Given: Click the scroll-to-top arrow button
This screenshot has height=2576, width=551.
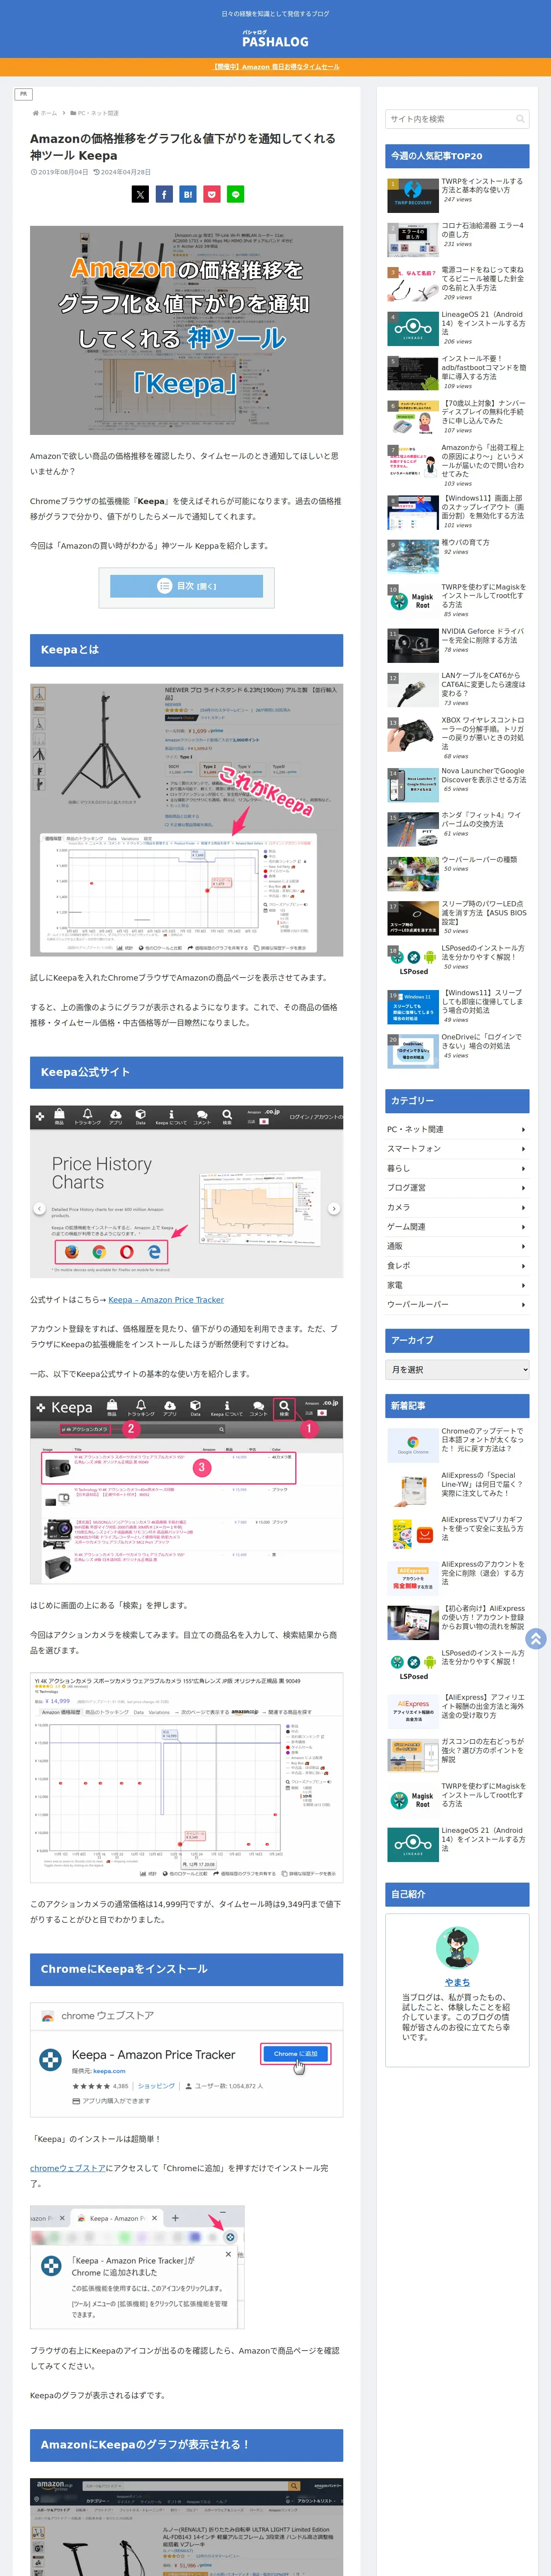Looking at the screenshot, I should point(536,1639).
